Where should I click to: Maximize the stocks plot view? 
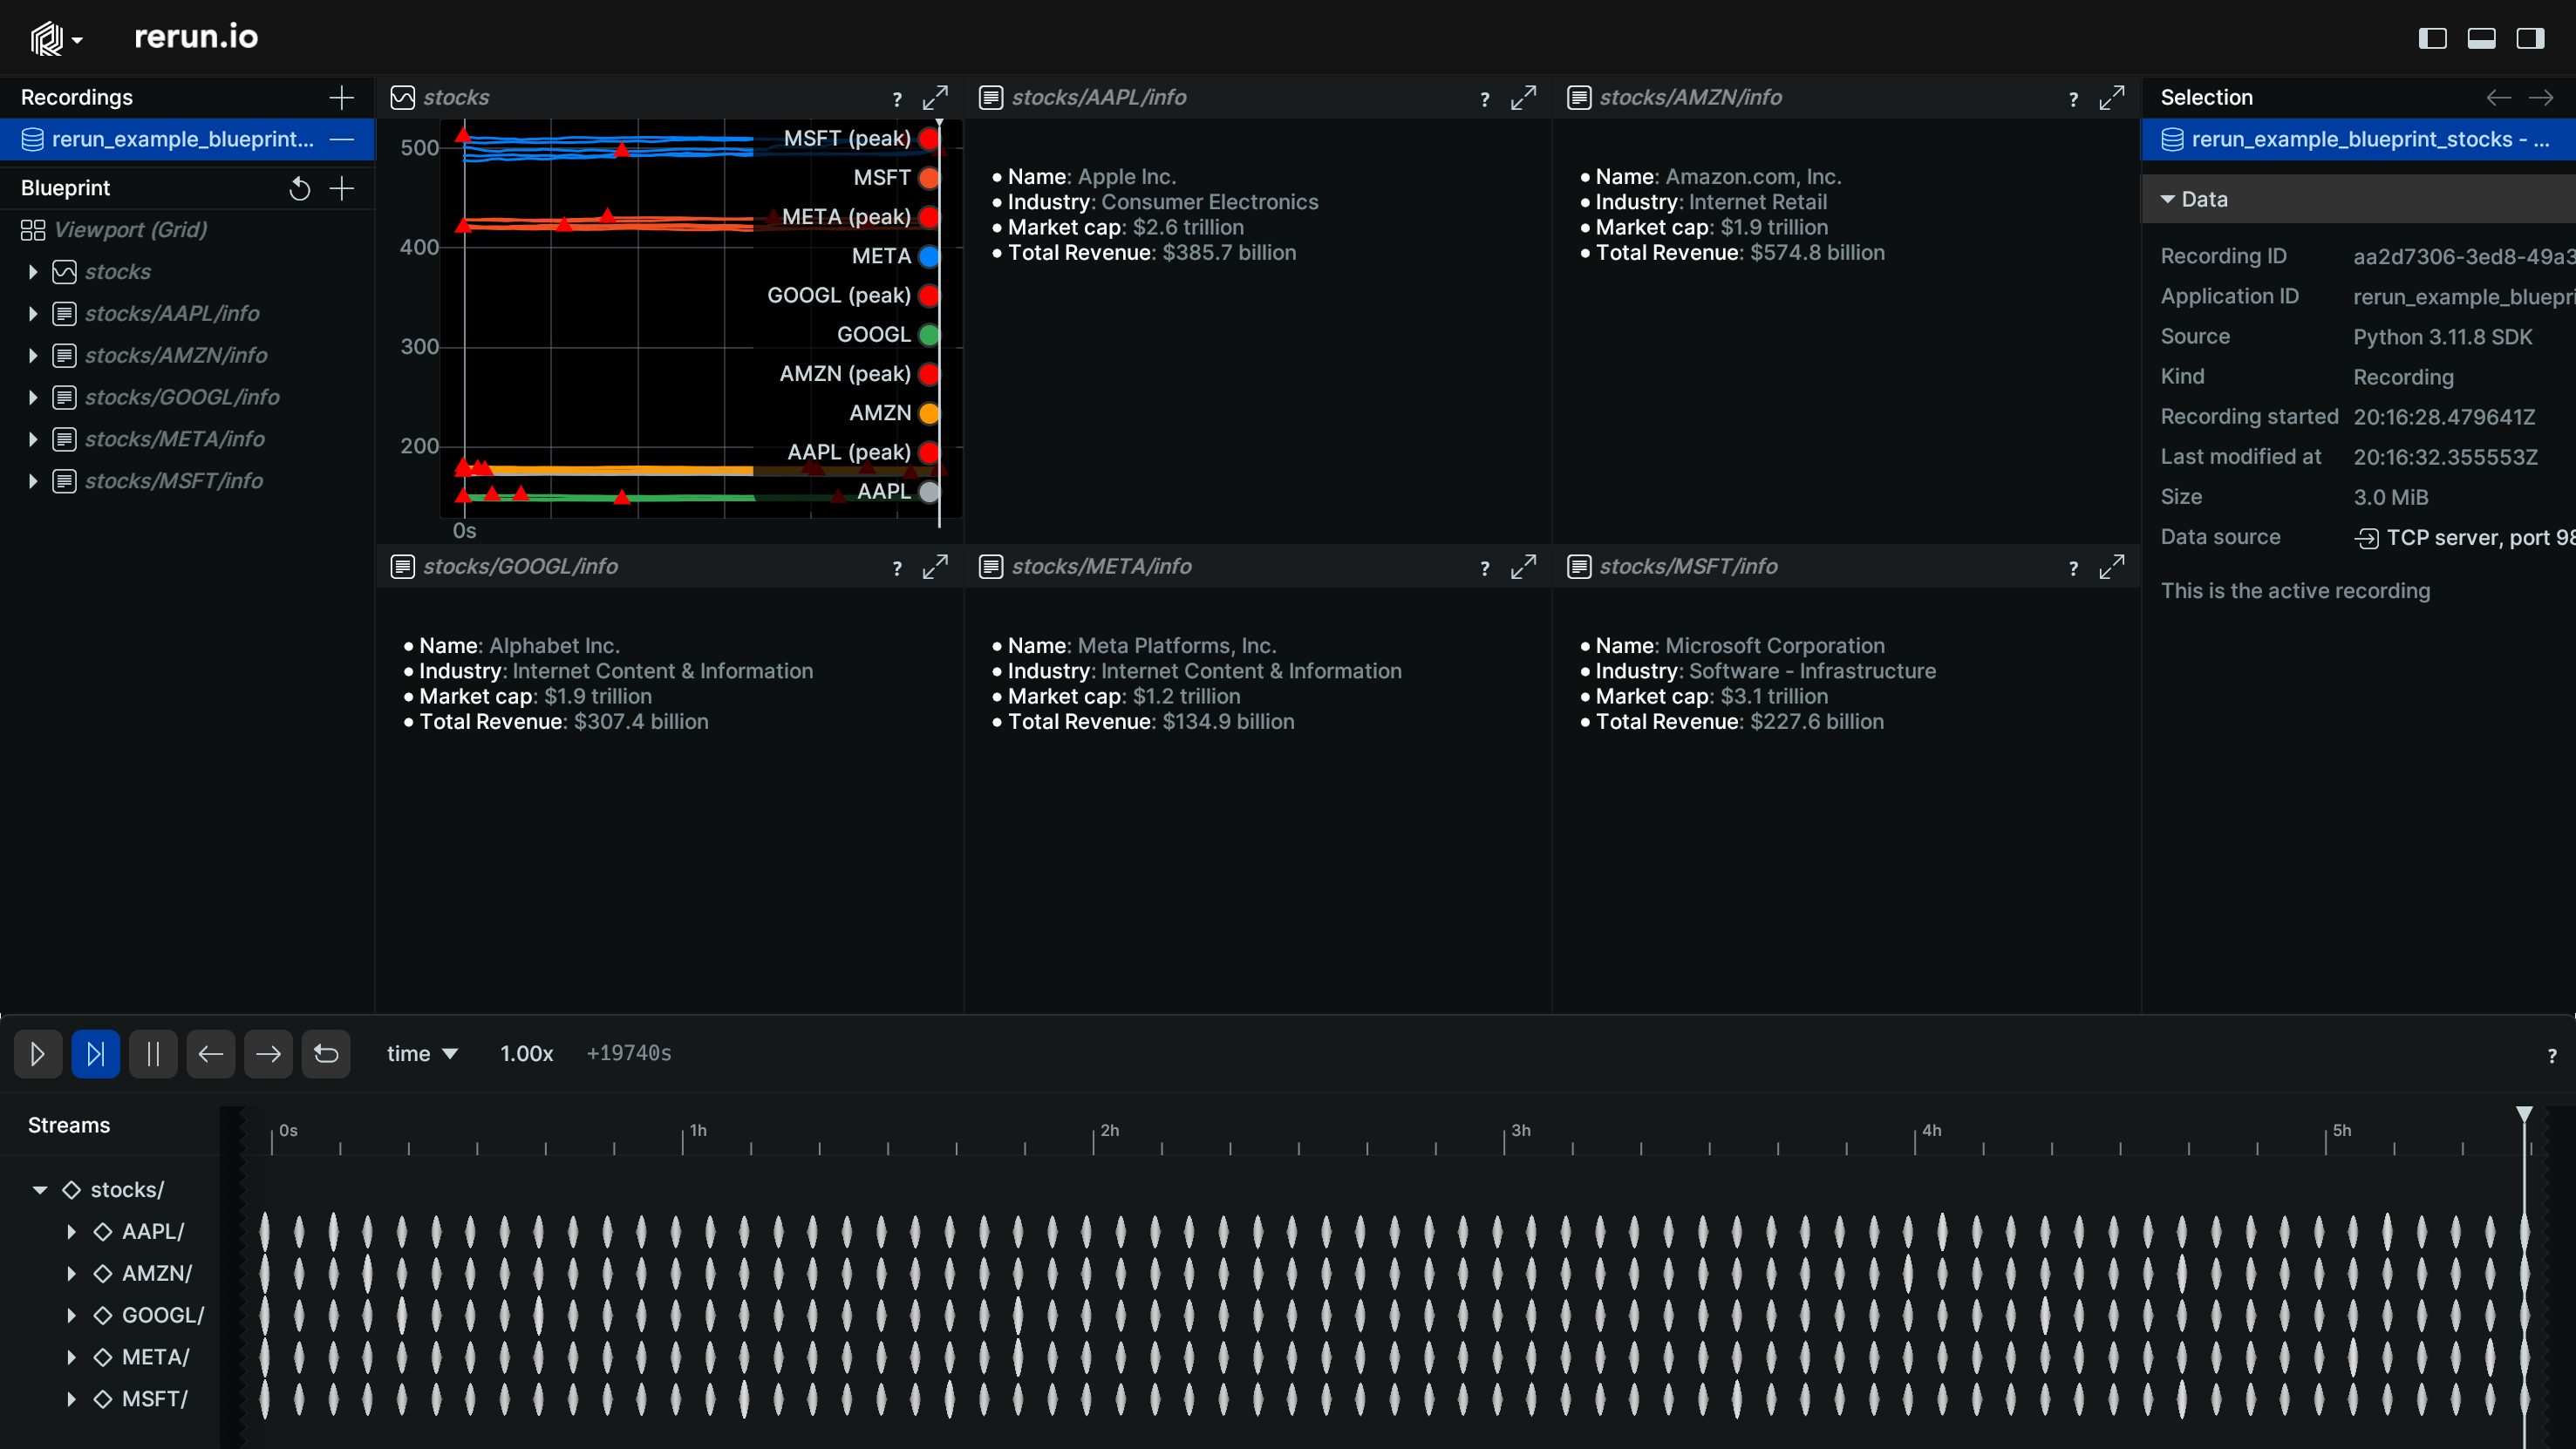point(935,98)
